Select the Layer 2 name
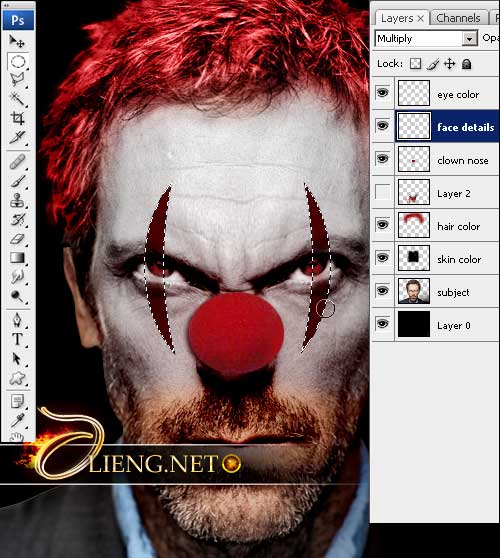The width and height of the screenshot is (500, 558). pyautogui.click(x=454, y=194)
